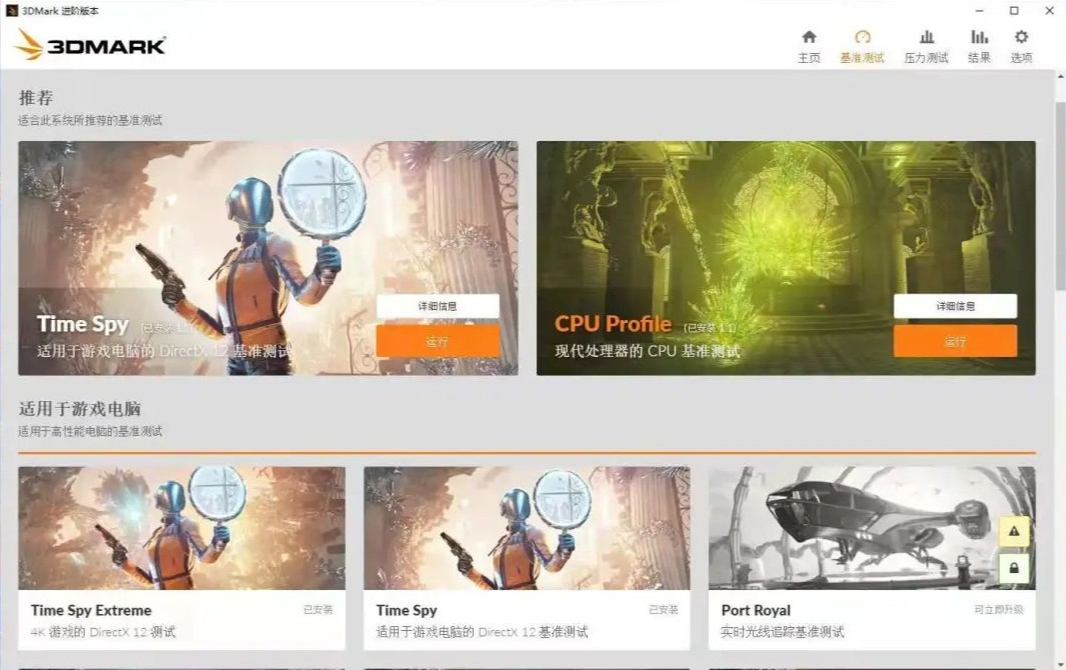Click the 推荐 section heading
The image size is (1066, 670).
(x=36, y=98)
